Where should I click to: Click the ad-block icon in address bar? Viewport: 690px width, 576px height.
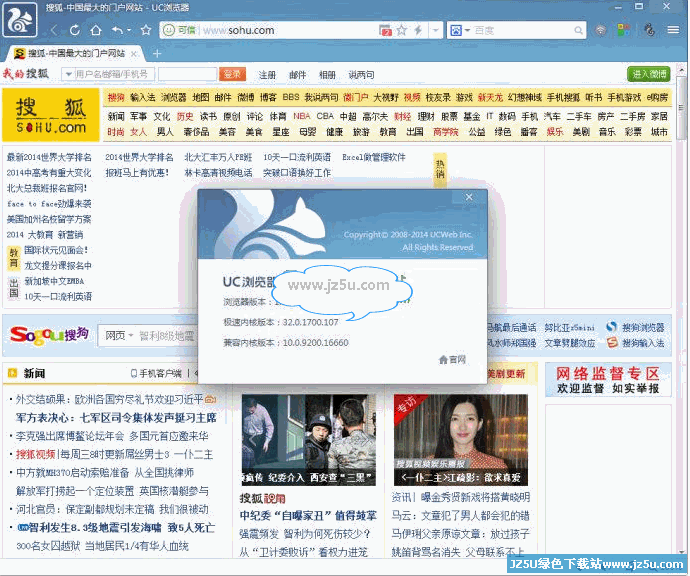pos(385,30)
